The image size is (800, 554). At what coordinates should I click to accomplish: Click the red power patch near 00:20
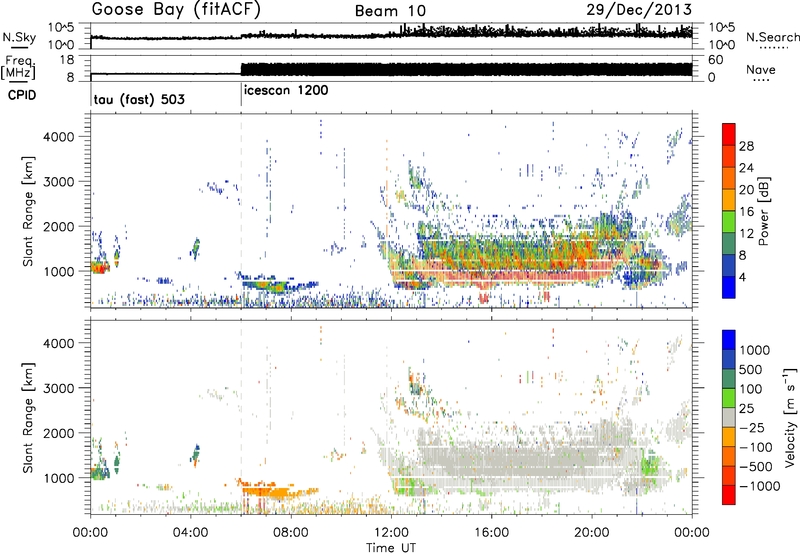[99, 267]
